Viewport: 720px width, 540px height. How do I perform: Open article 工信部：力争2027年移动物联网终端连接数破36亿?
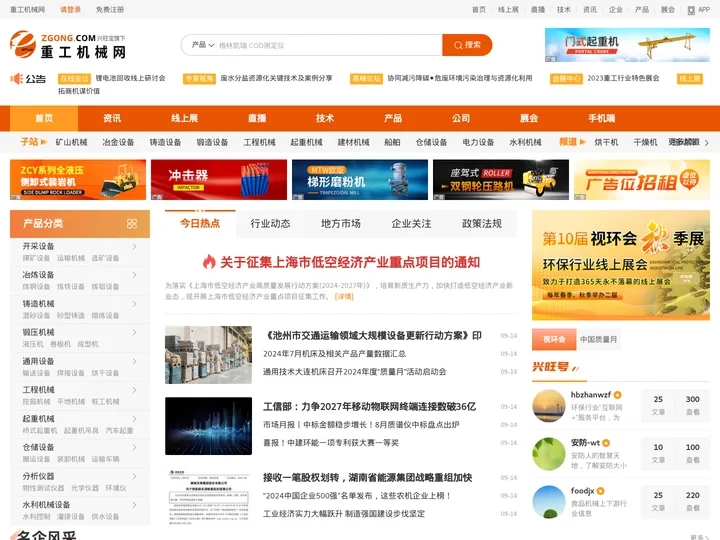click(x=370, y=407)
